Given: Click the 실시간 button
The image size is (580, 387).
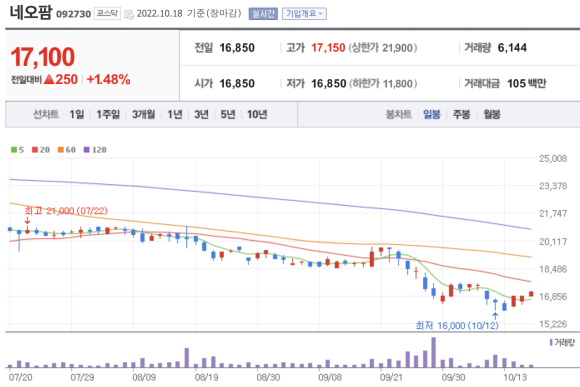Looking at the screenshot, I should pos(263,14).
